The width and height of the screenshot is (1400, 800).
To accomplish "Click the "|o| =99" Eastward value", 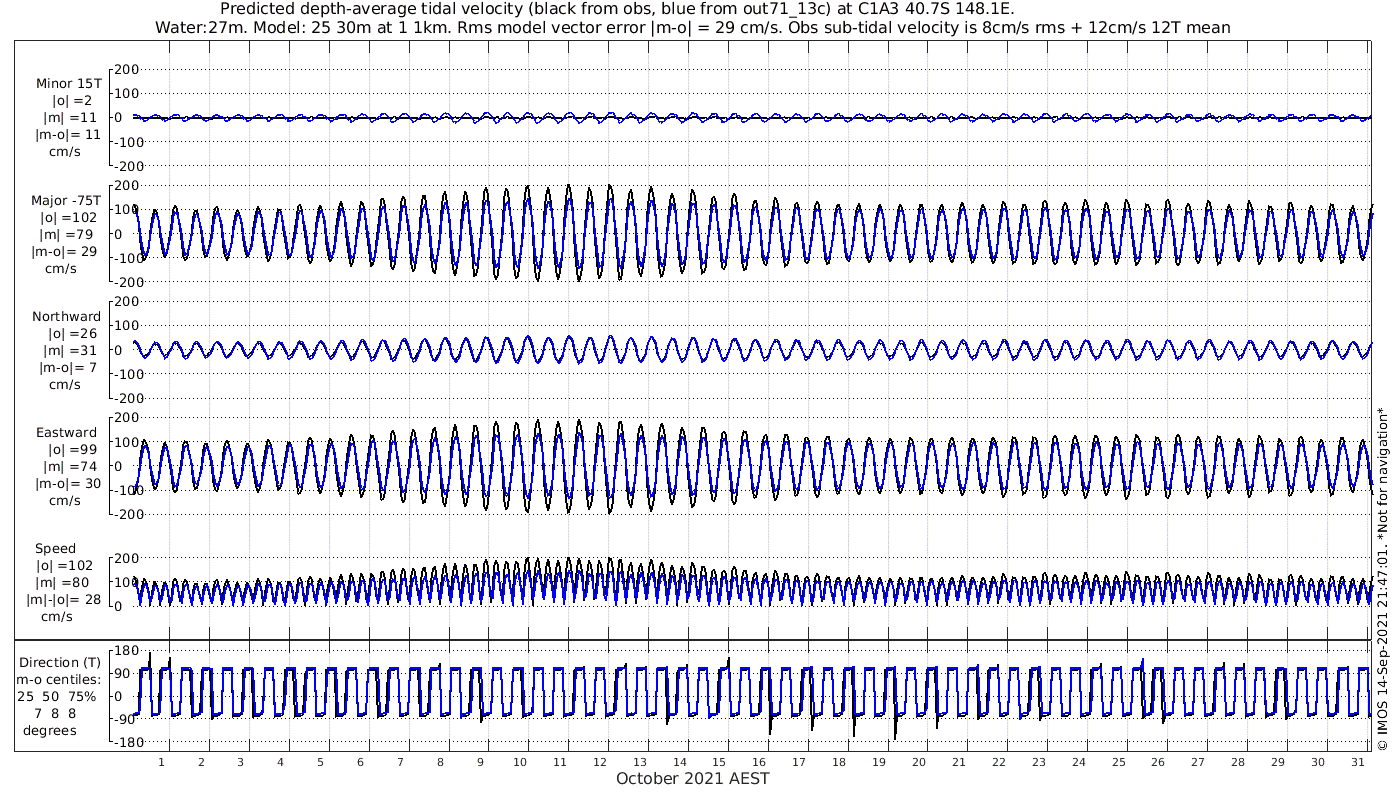I will pos(73,451).
